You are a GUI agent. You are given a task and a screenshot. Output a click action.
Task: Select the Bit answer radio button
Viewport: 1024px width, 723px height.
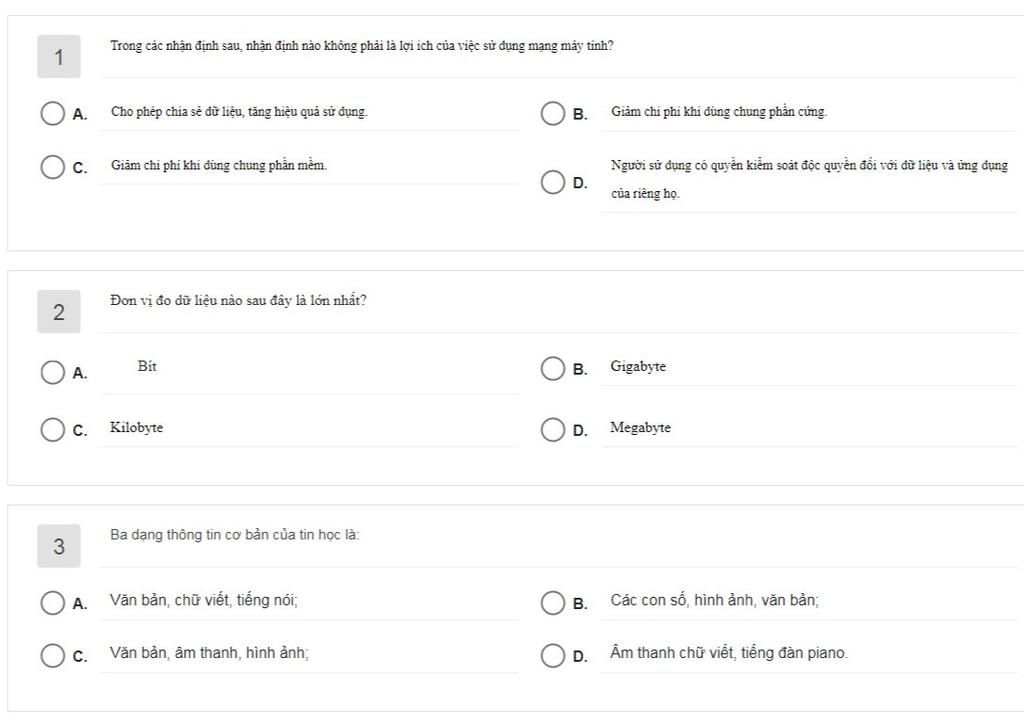[53, 372]
